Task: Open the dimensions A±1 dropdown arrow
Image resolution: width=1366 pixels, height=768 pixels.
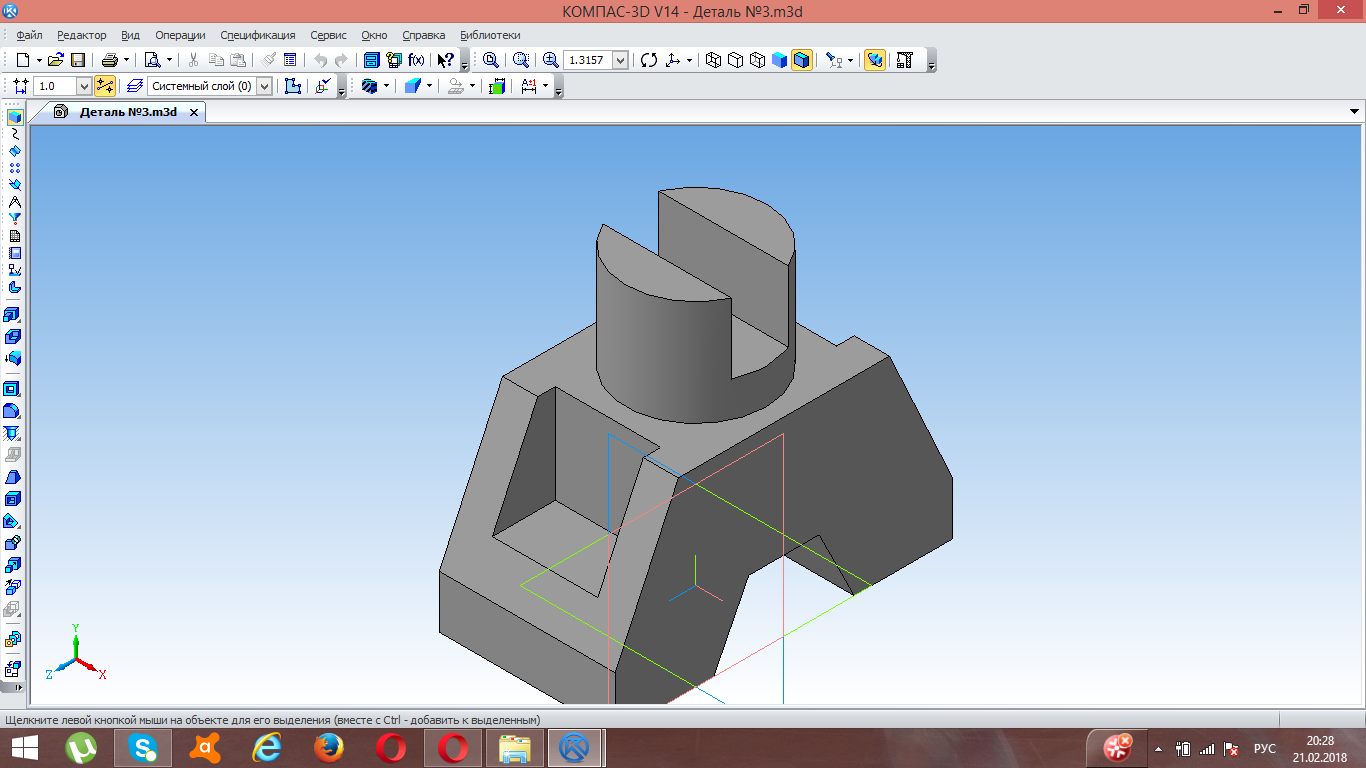Action: tap(545, 86)
